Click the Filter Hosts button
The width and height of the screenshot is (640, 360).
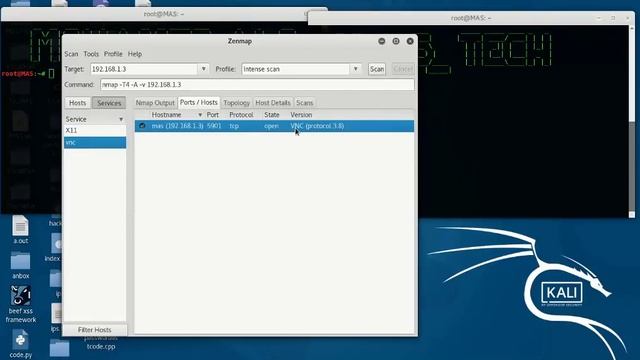click(x=95, y=330)
